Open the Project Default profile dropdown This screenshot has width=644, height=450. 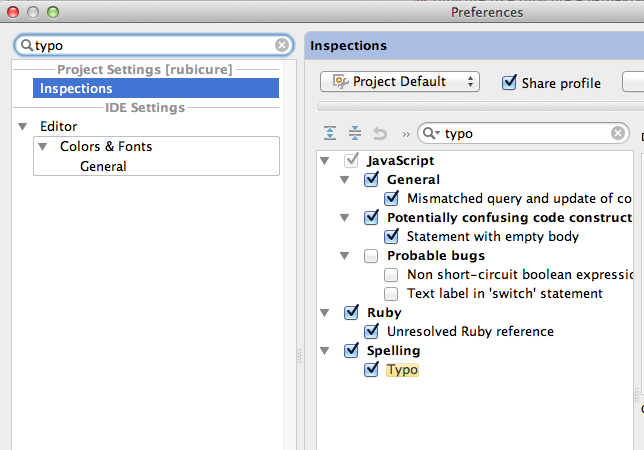click(400, 81)
